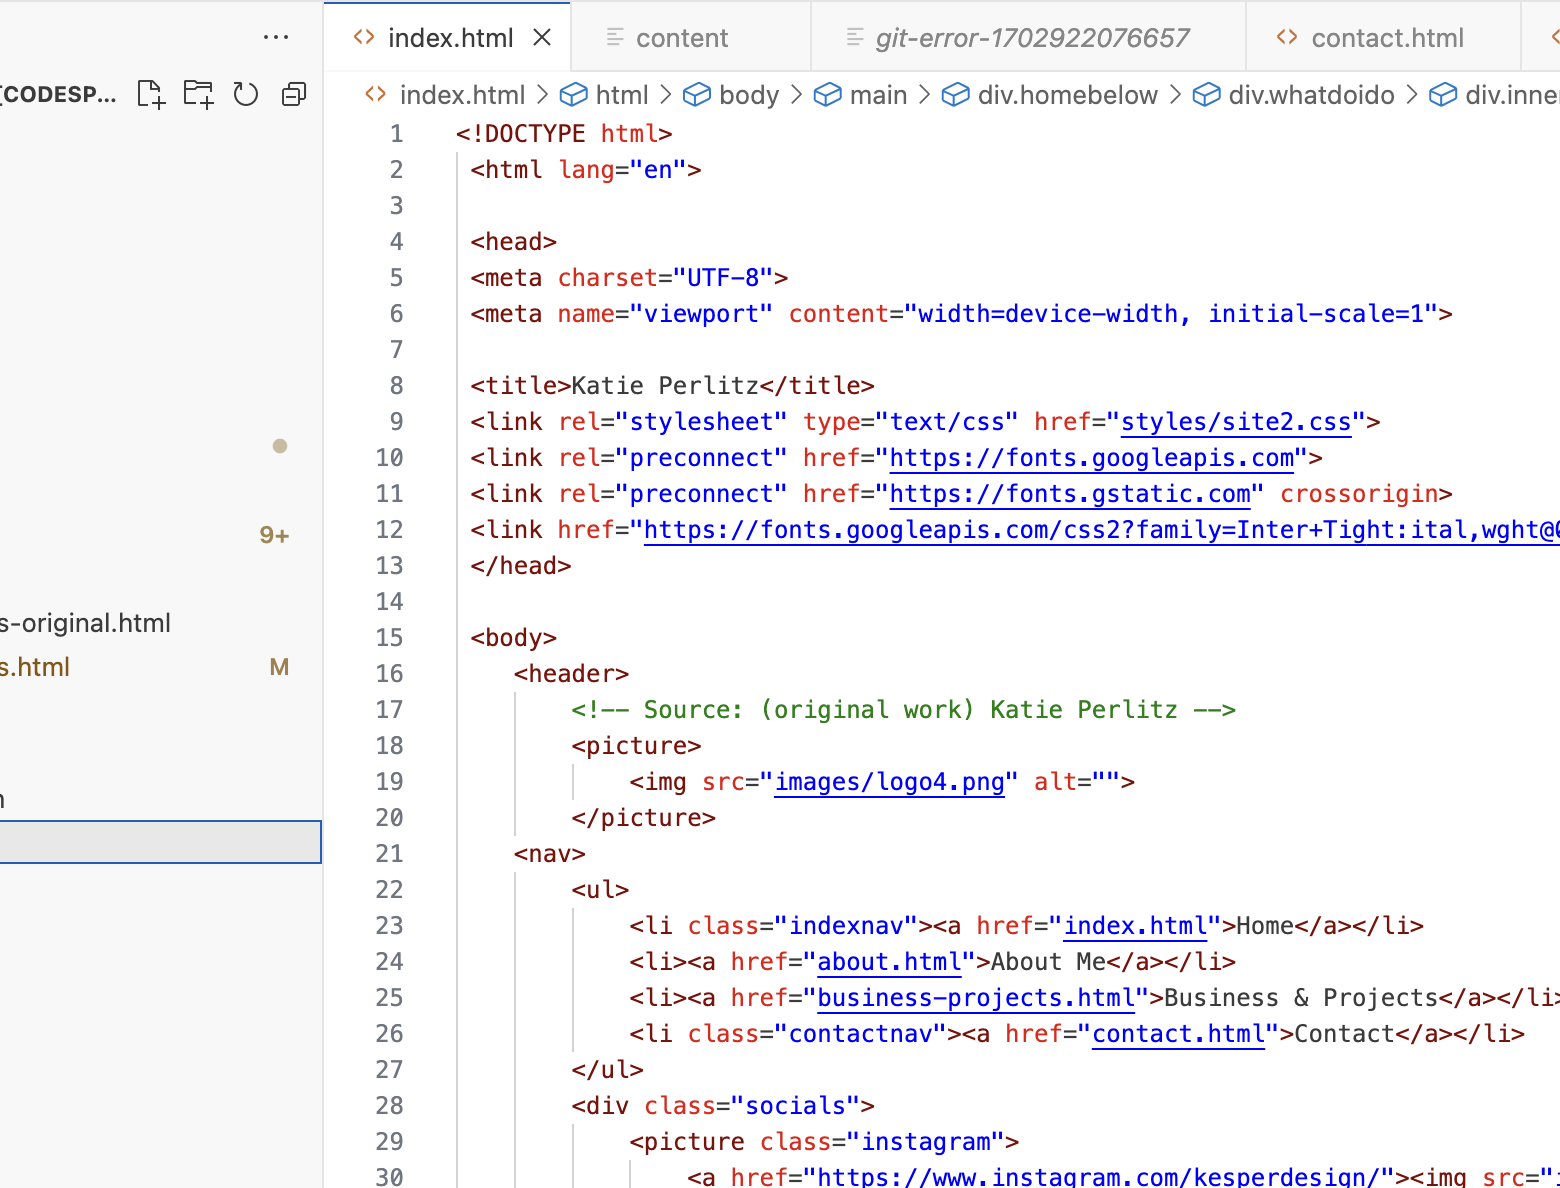
Task: Select the index.html editor tab
Action: click(x=447, y=38)
